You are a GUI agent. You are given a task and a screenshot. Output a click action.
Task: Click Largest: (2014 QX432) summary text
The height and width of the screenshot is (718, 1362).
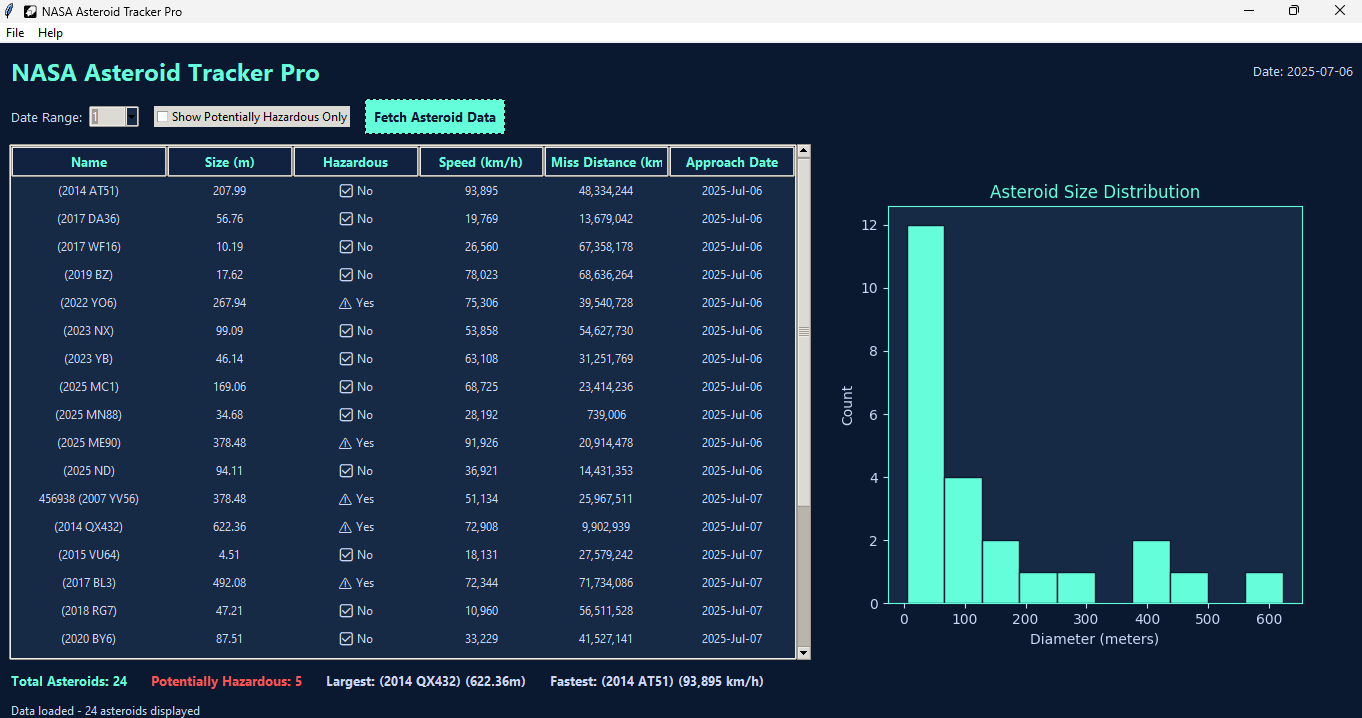point(426,682)
